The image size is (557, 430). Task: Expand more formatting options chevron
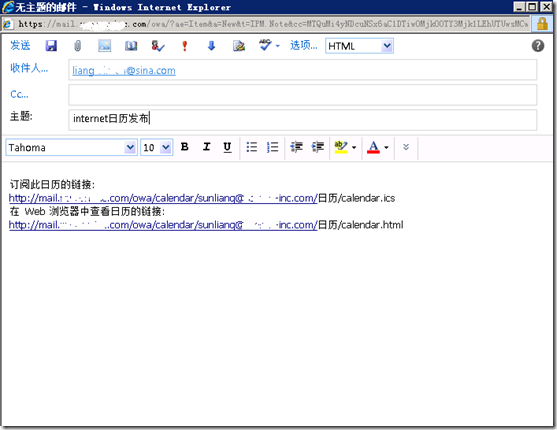coord(406,147)
